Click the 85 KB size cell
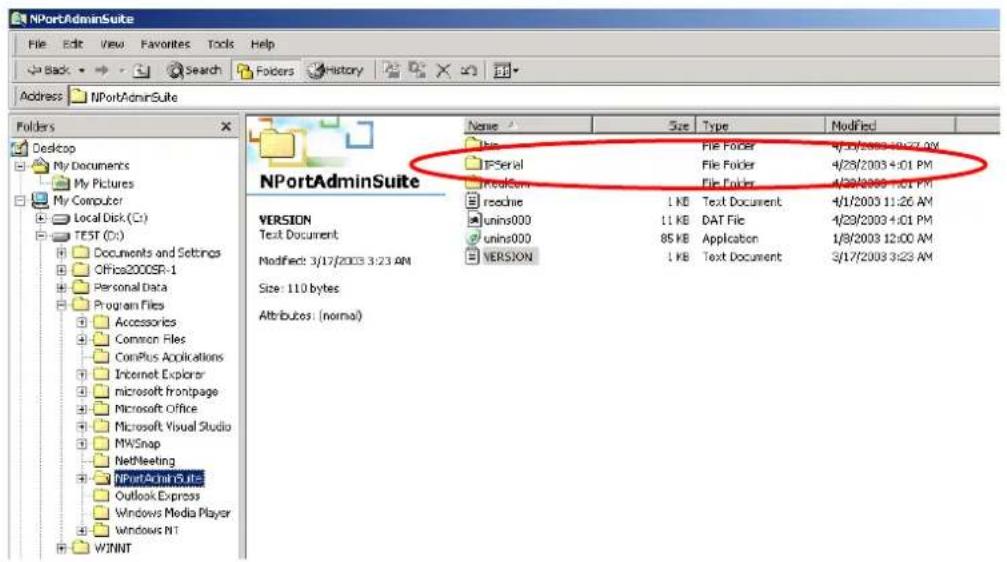 coord(675,238)
